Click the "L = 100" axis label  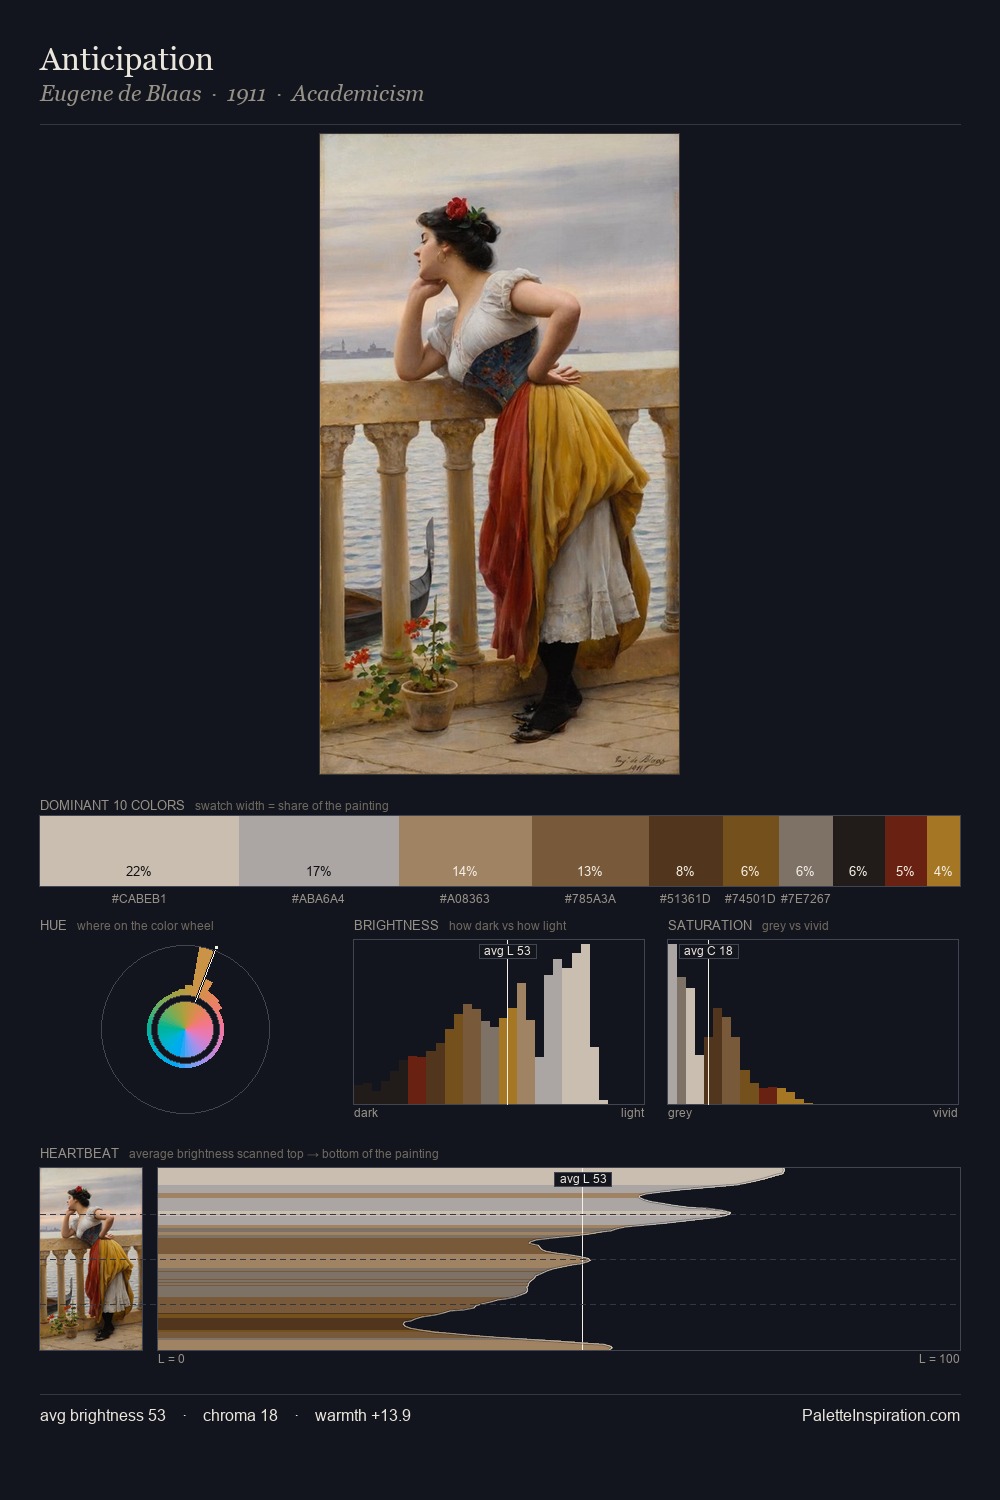939,1359
